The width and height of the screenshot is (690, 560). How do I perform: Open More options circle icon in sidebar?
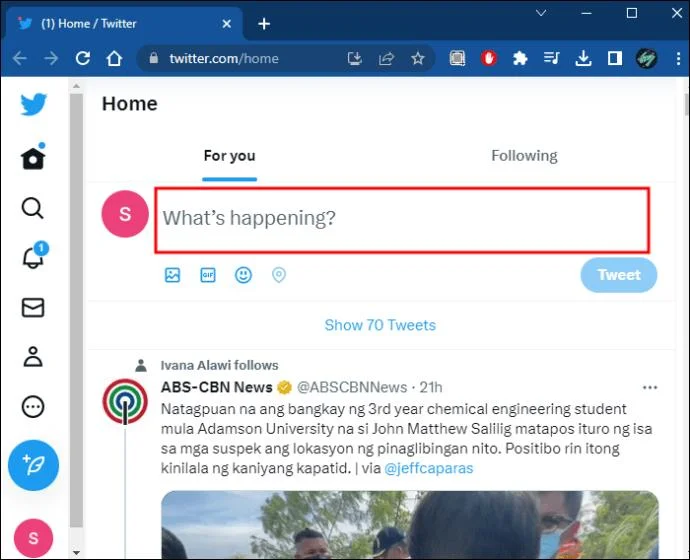[33, 406]
